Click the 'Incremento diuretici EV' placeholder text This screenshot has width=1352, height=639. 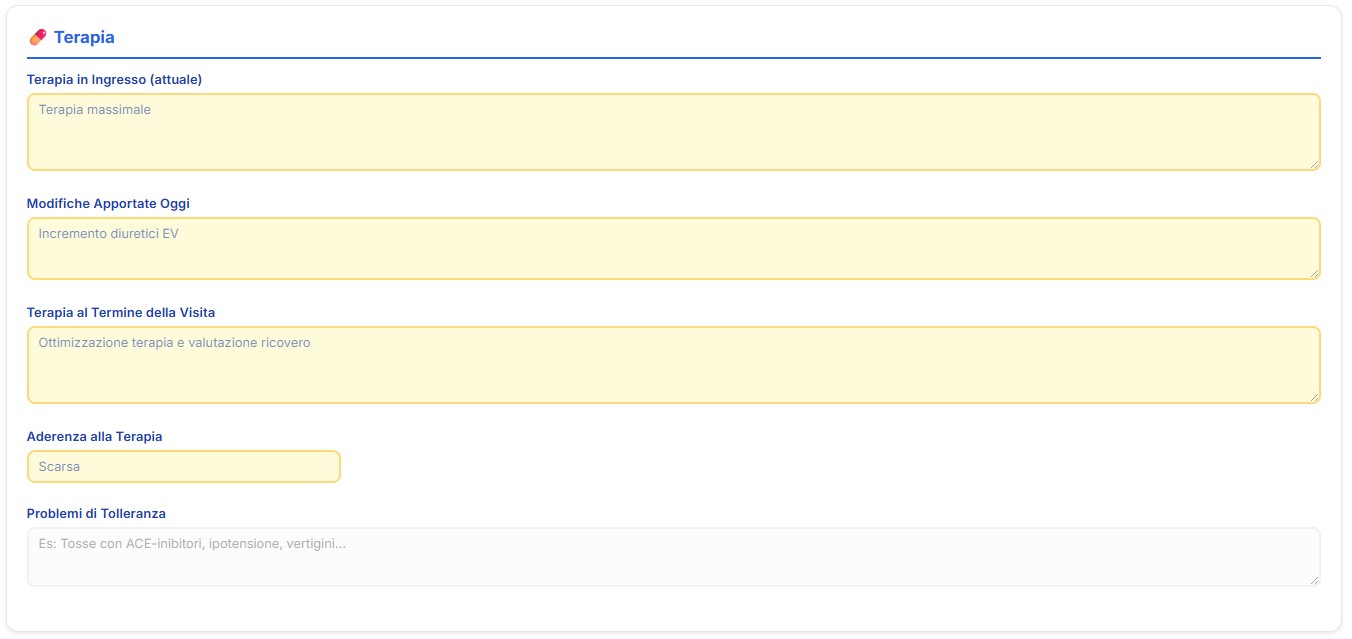pyautogui.click(x=108, y=233)
